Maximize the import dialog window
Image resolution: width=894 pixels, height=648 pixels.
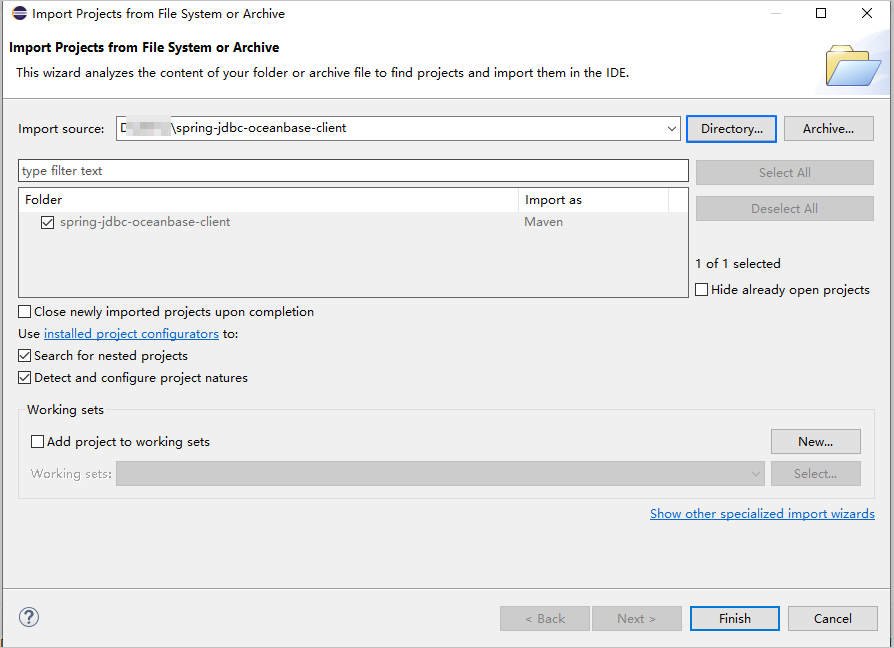(821, 14)
